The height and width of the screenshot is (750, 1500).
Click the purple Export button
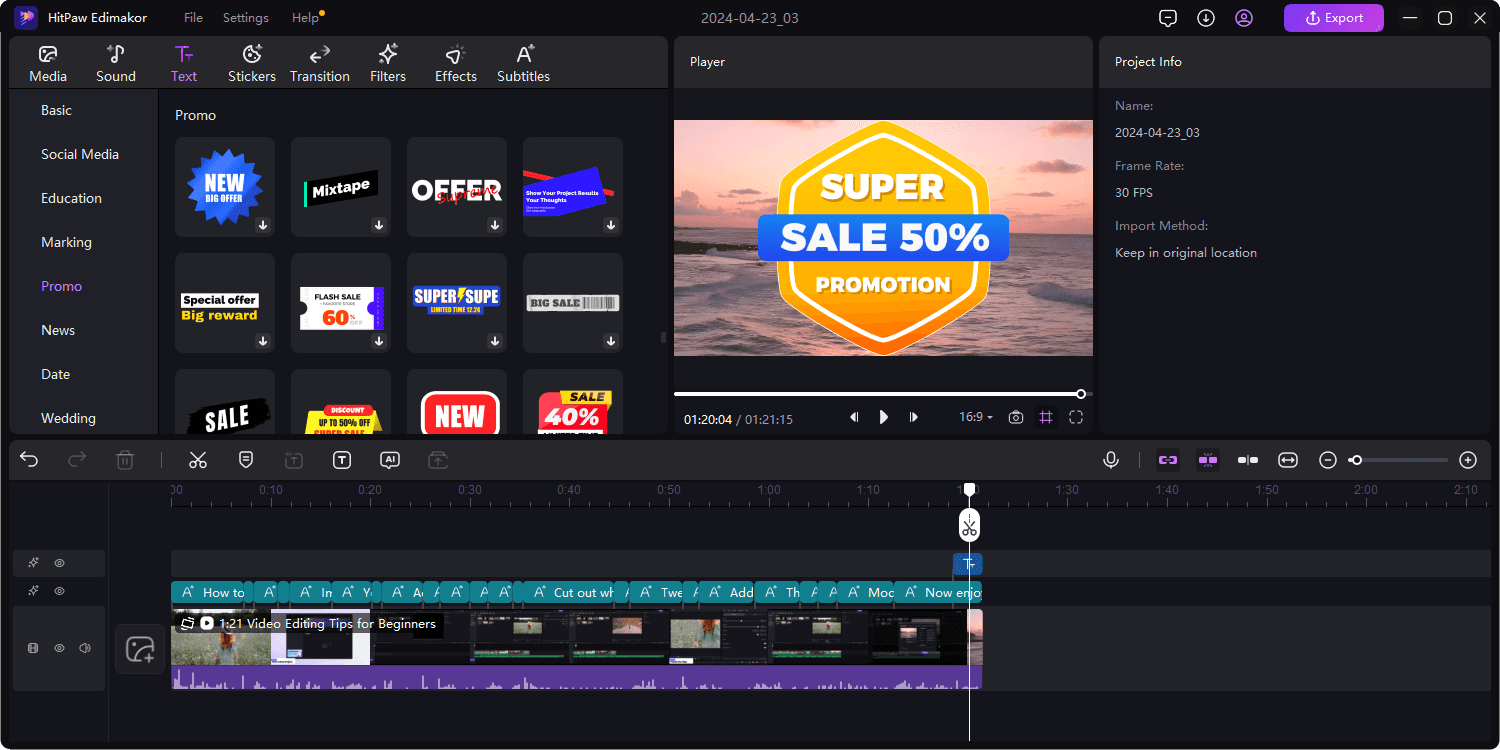click(x=1334, y=18)
